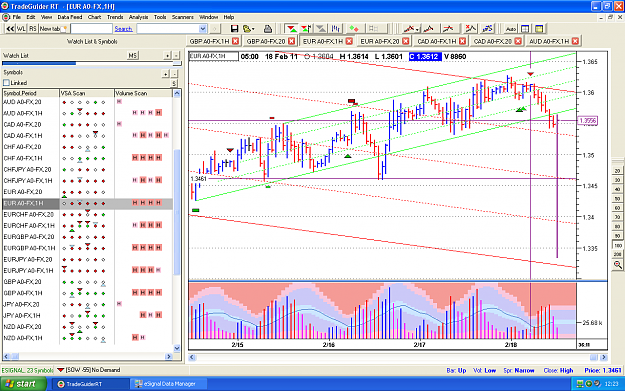Open the Scanners menu
625x391 pixels.
coord(183,17)
